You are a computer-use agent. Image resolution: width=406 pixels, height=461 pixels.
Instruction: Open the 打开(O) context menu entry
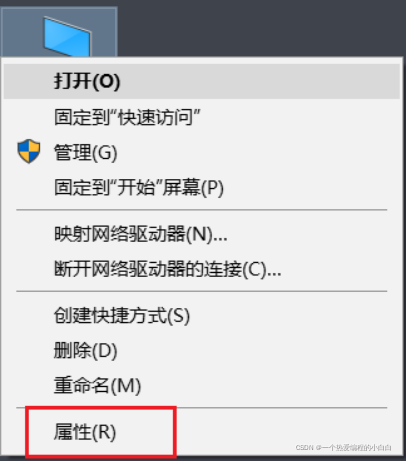(x=202, y=81)
